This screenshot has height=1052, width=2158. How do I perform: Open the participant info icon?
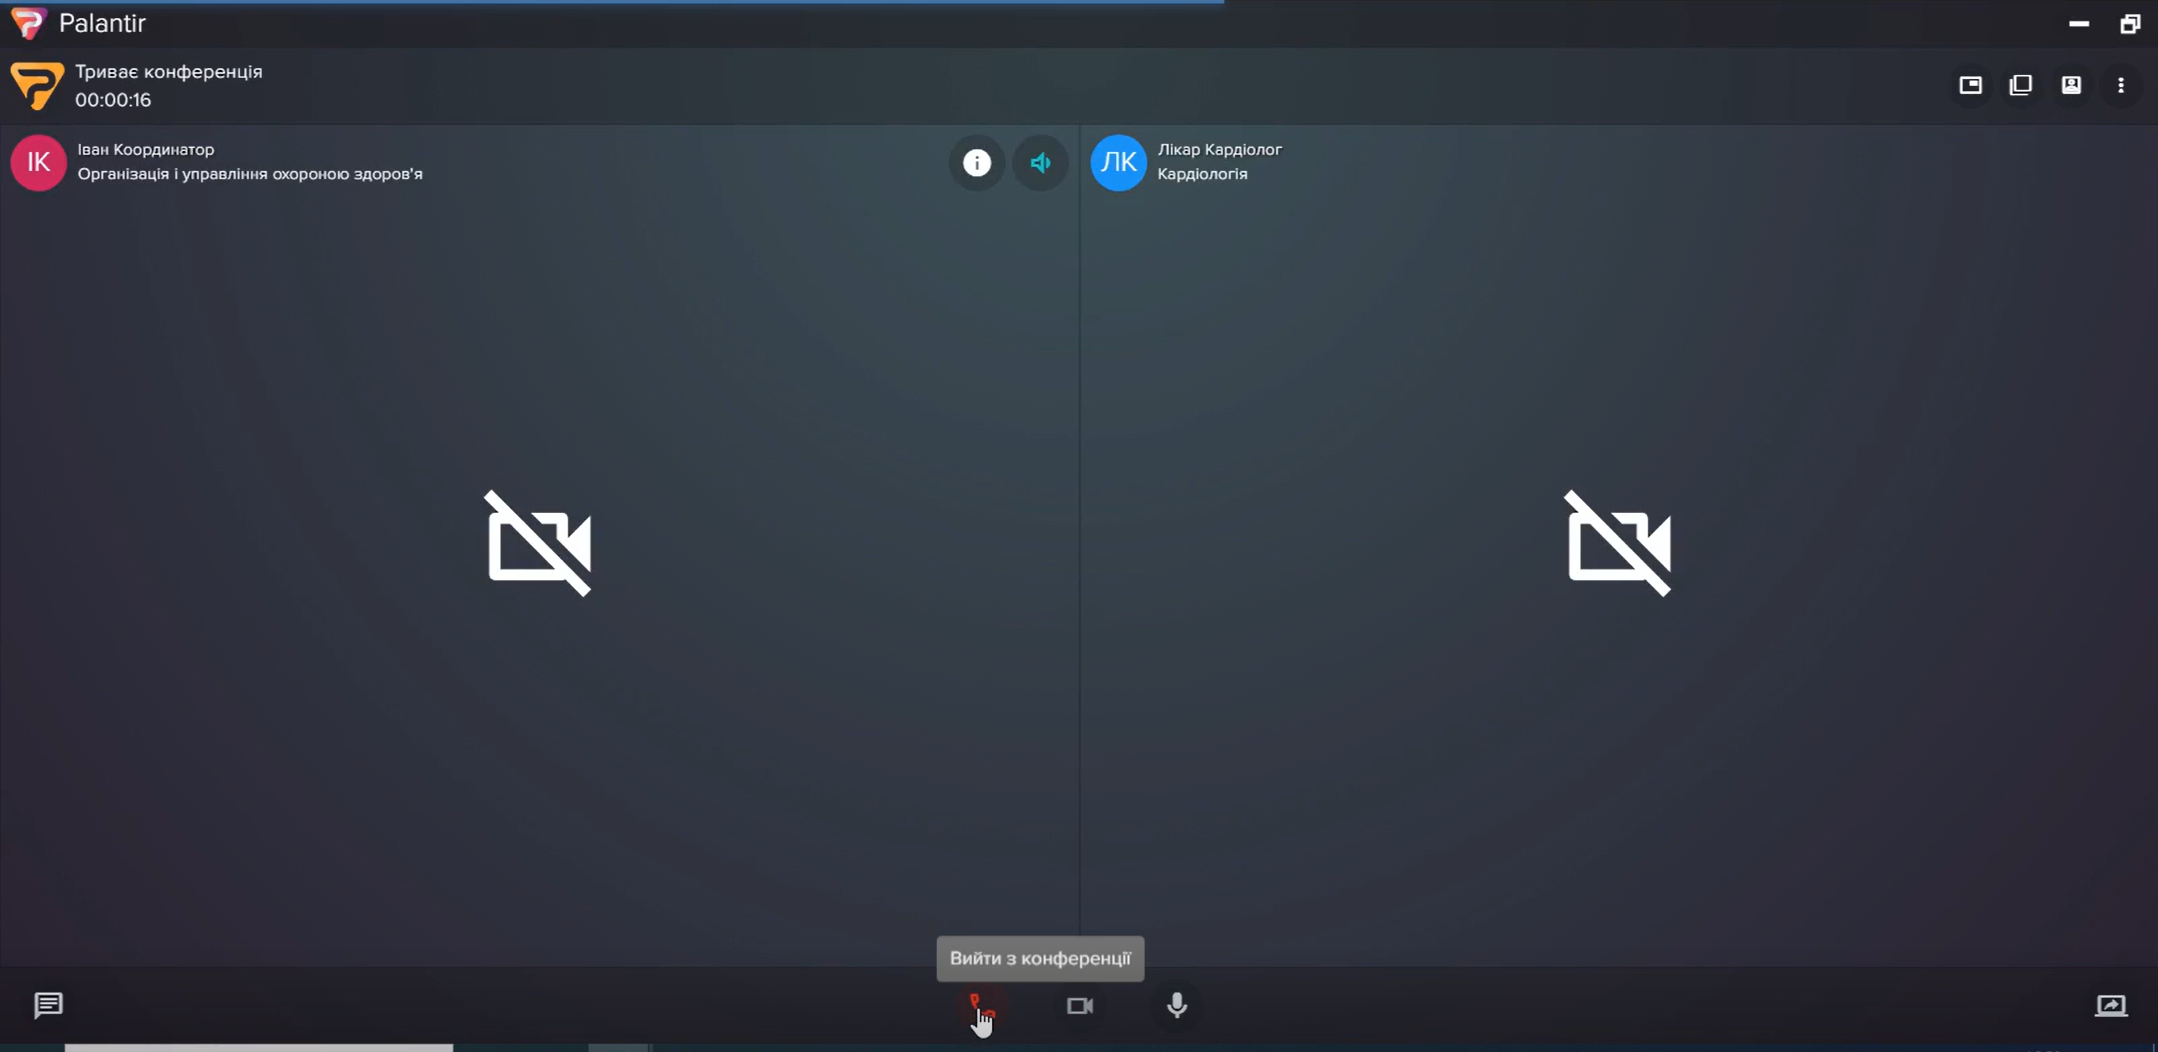tap(977, 163)
